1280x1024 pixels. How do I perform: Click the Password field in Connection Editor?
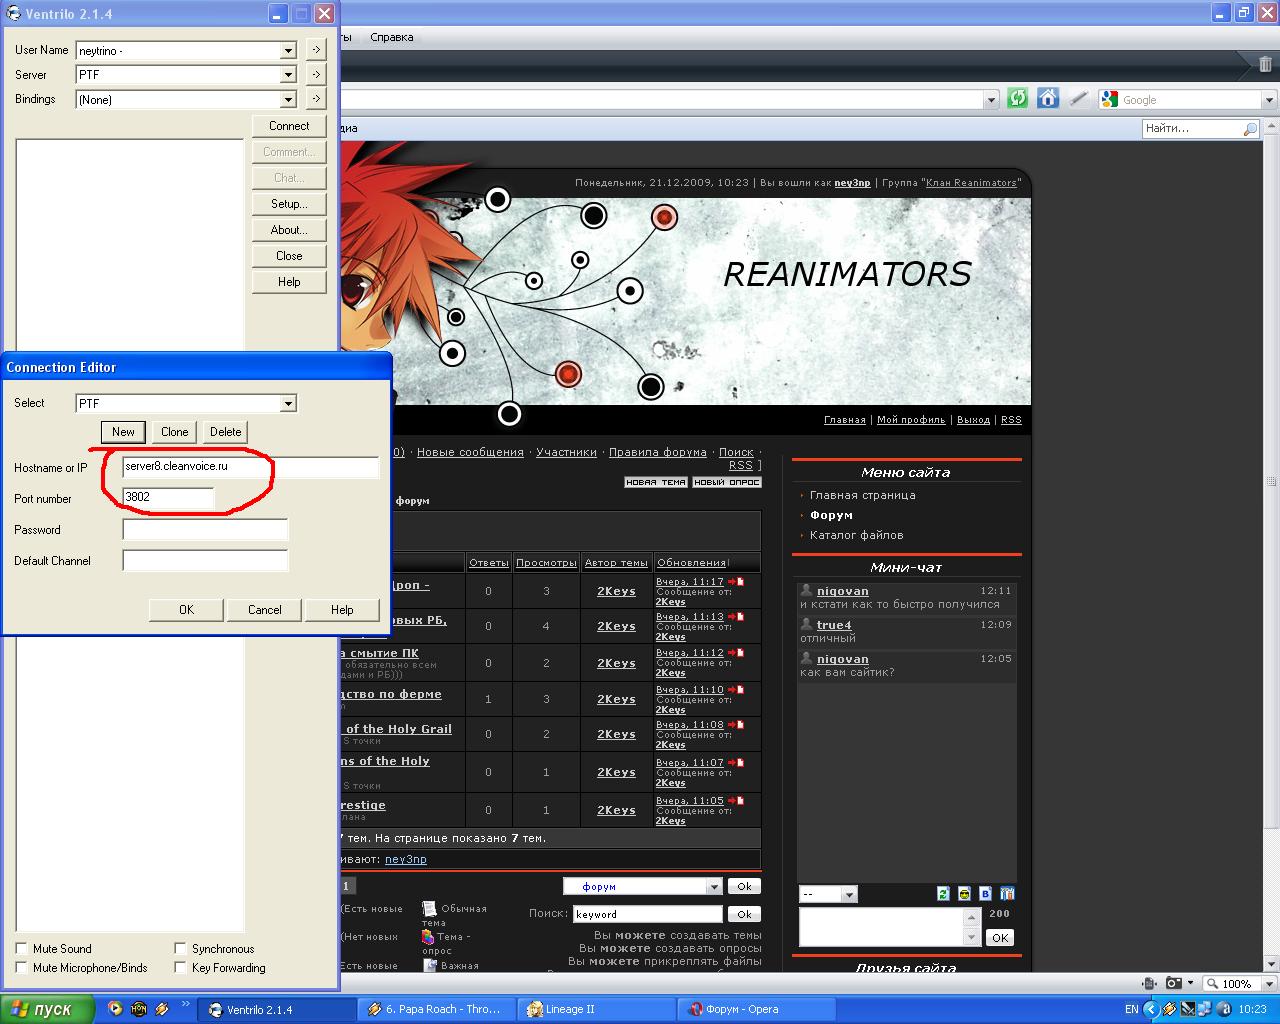coord(205,530)
